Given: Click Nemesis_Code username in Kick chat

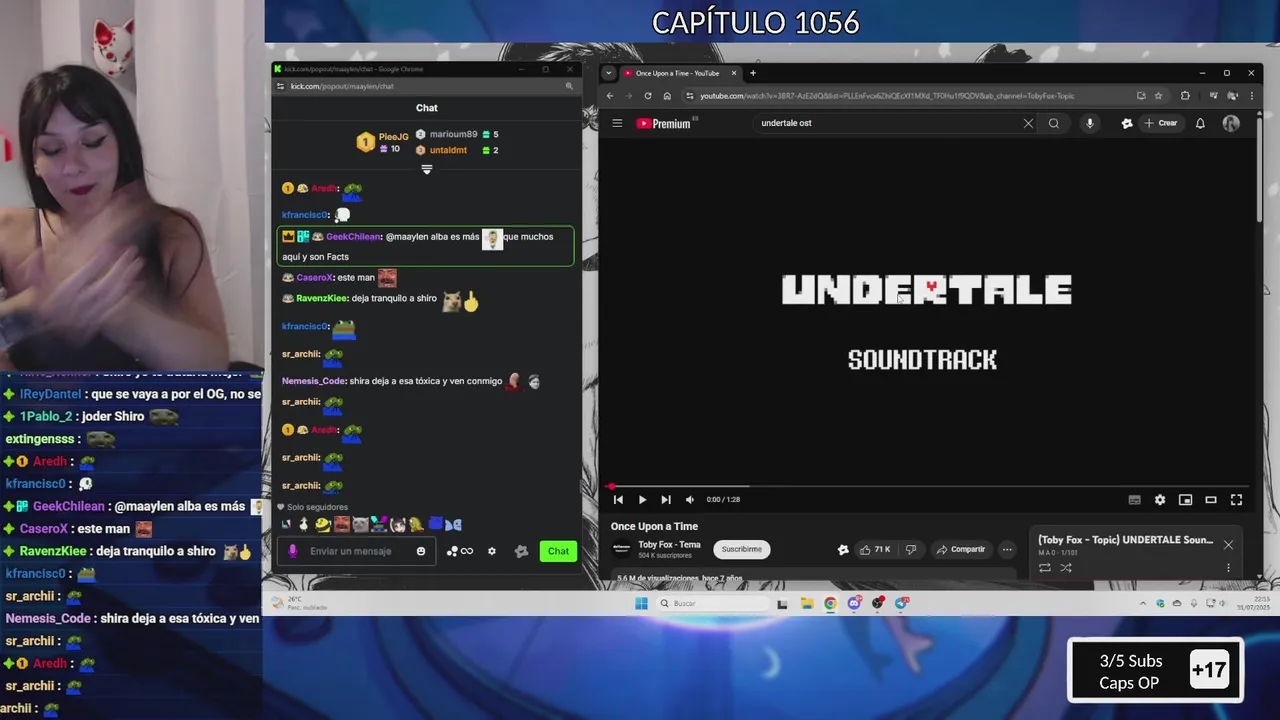Looking at the screenshot, I should [x=314, y=381].
